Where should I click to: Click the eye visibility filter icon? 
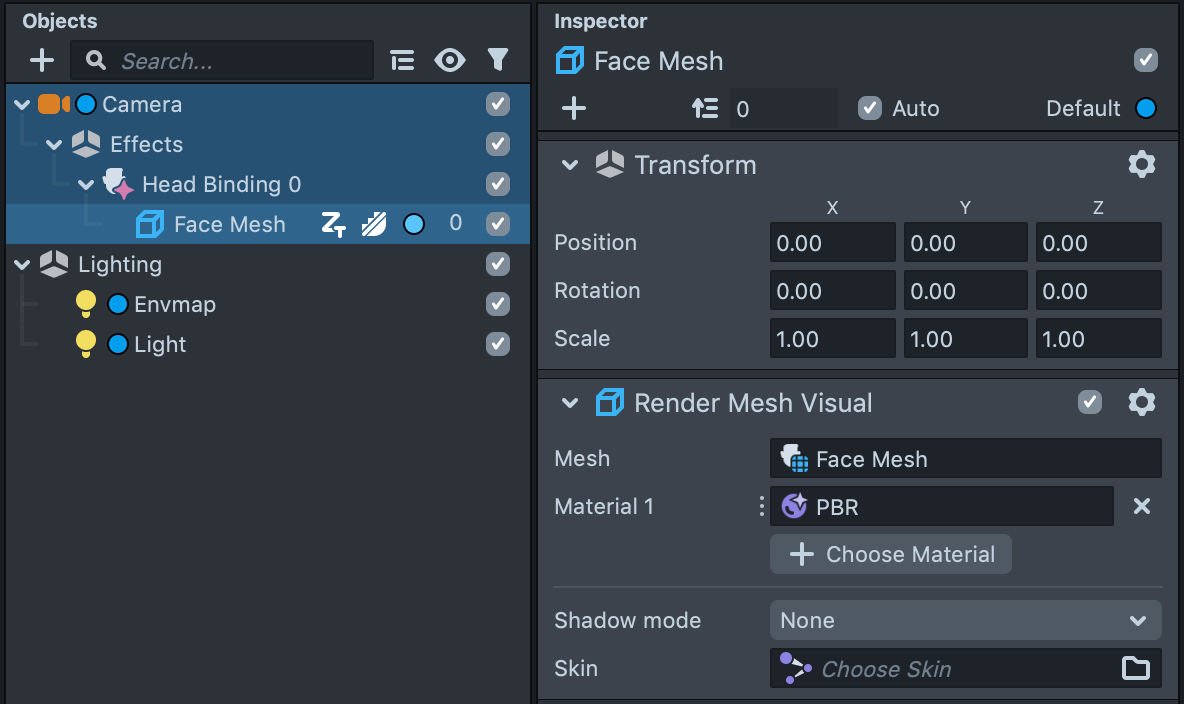[x=450, y=61]
